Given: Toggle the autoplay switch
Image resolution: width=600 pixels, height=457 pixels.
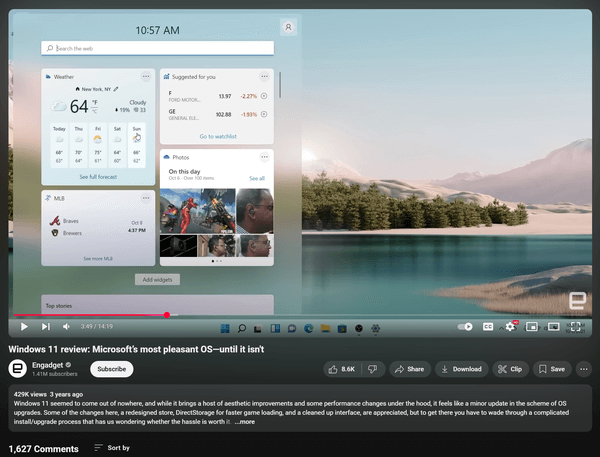Looking at the screenshot, I should 465,326.
